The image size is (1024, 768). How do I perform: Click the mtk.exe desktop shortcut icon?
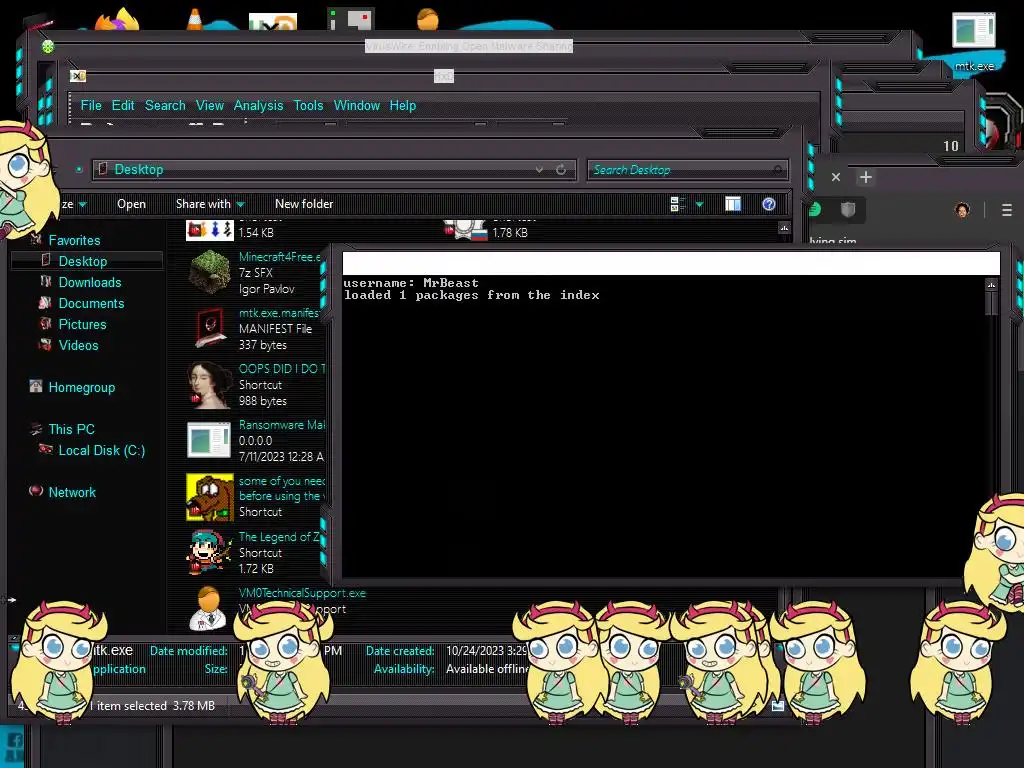tap(973, 30)
